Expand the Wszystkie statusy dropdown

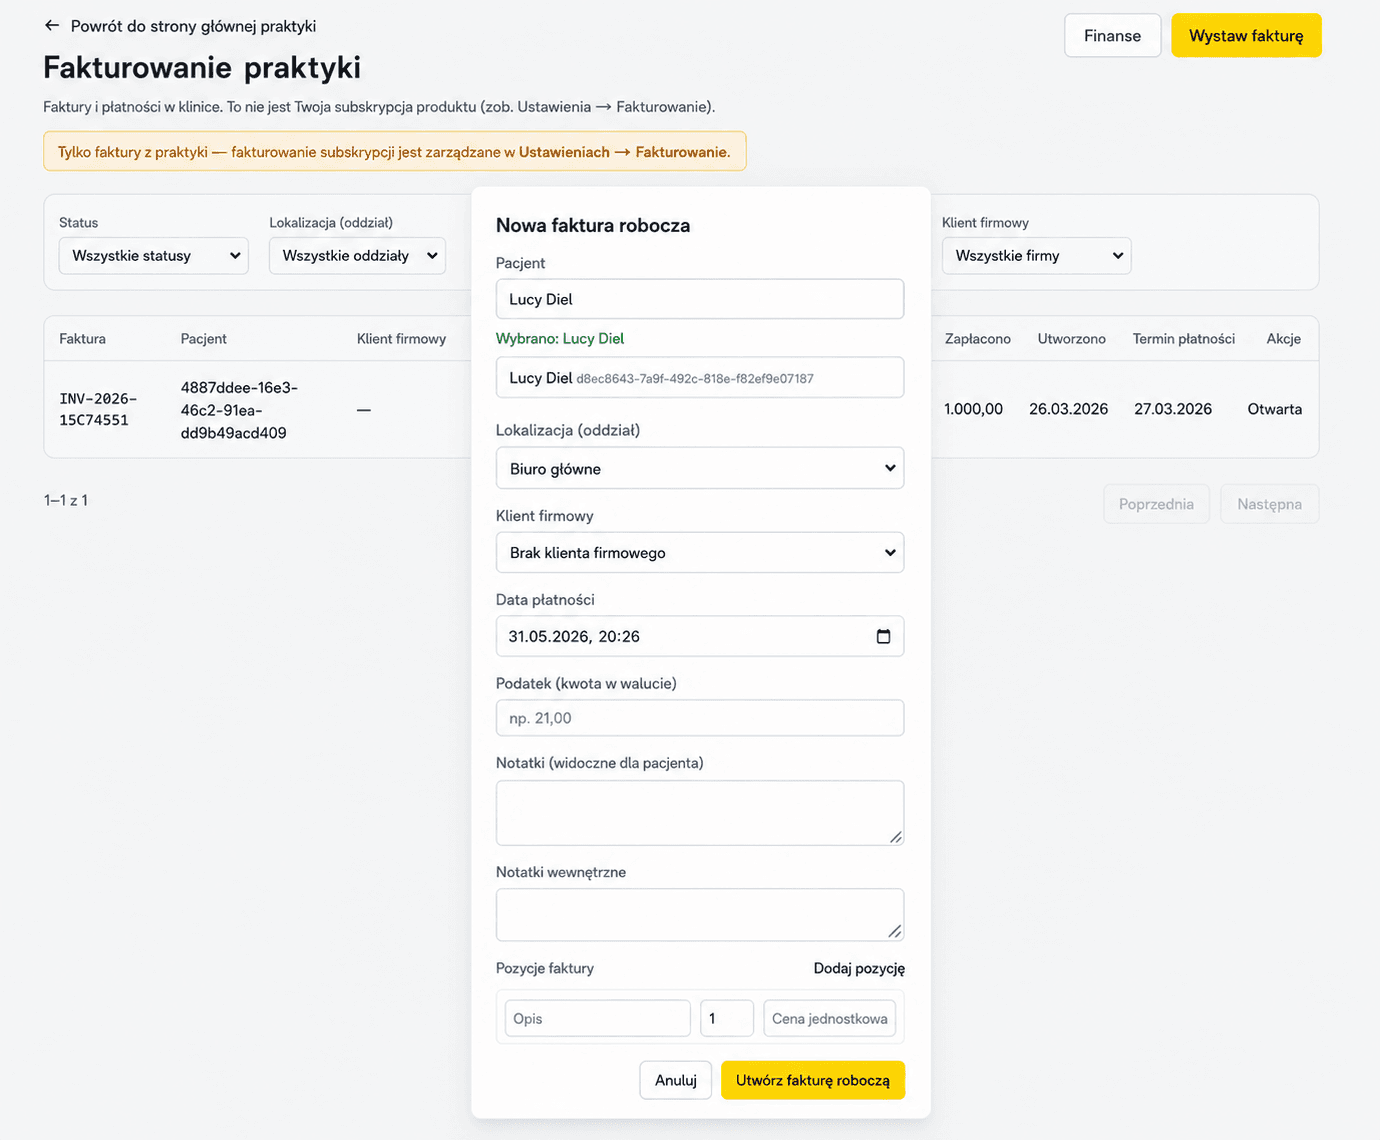click(154, 255)
